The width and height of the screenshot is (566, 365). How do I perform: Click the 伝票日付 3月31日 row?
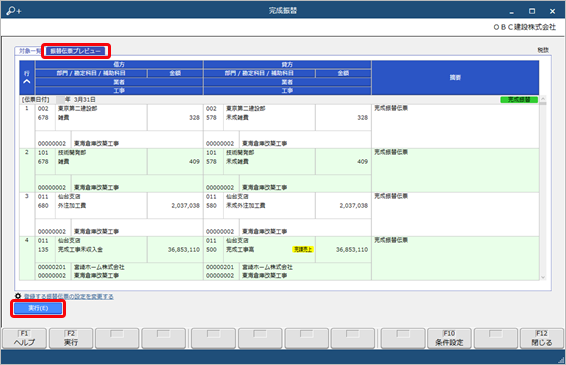[x=279, y=99]
